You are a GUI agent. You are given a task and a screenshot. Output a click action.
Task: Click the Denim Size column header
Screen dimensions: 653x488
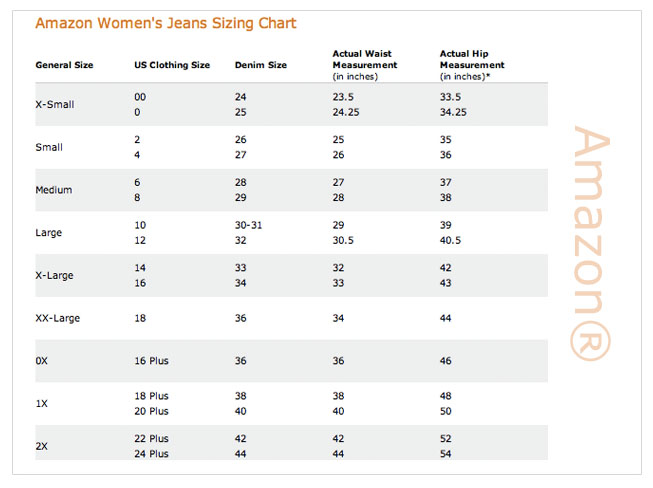point(261,65)
